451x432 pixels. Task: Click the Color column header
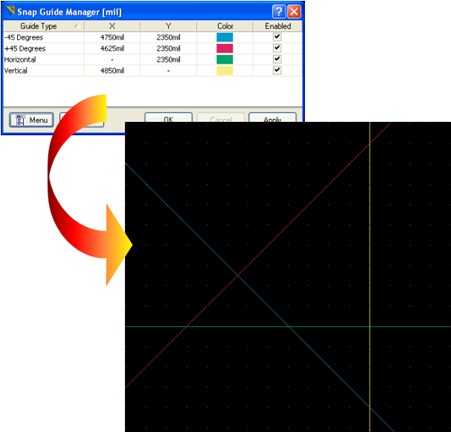point(225,26)
